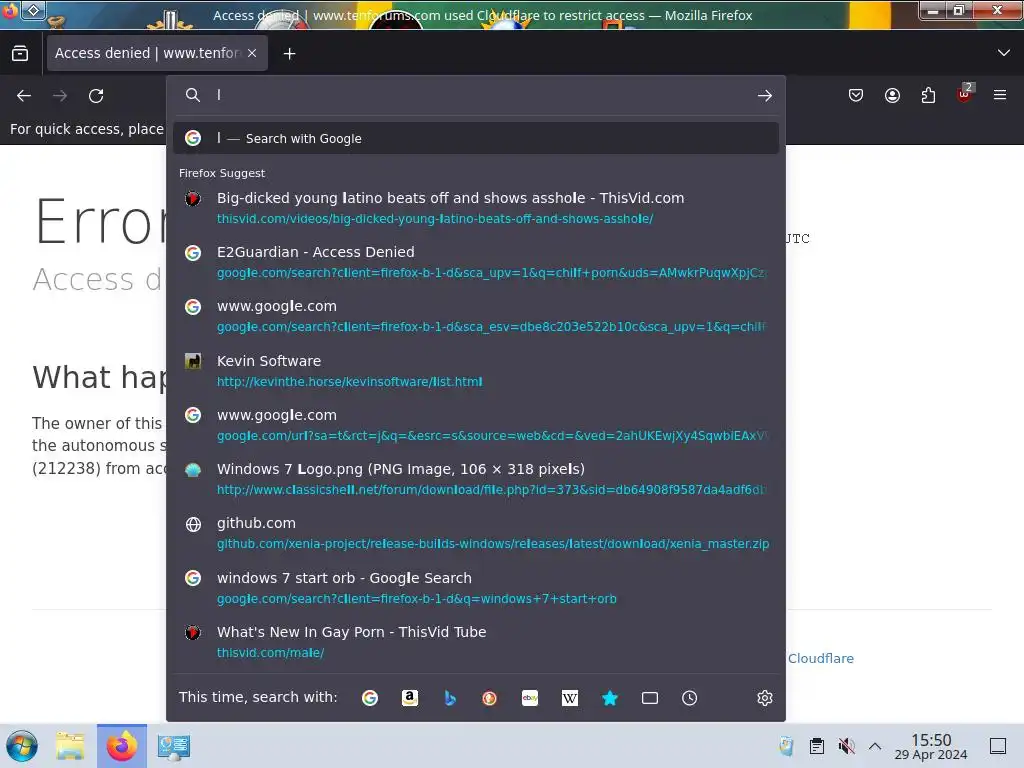
Task: Open File Explorer from the taskbar
Action: tap(70, 746)
